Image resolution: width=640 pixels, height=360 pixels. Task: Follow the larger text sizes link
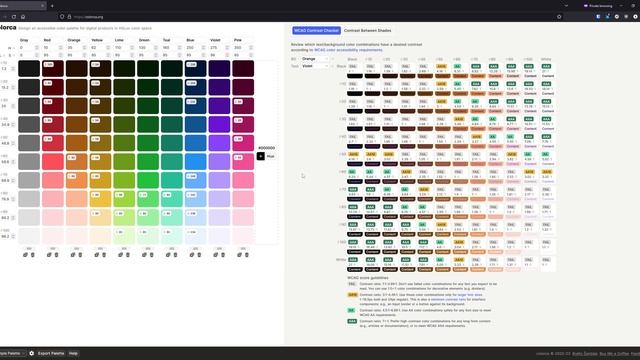(470, 294)
